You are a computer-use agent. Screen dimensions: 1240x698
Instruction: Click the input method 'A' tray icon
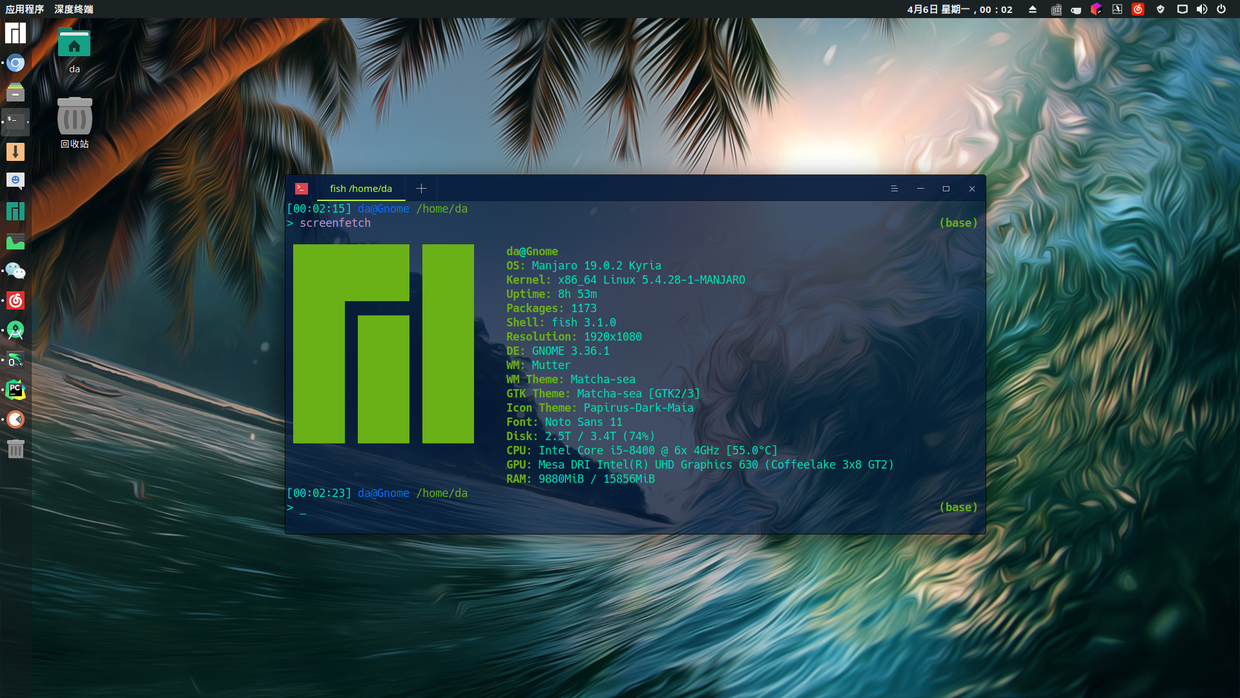pyautogui.click(x=1117, y=9)
